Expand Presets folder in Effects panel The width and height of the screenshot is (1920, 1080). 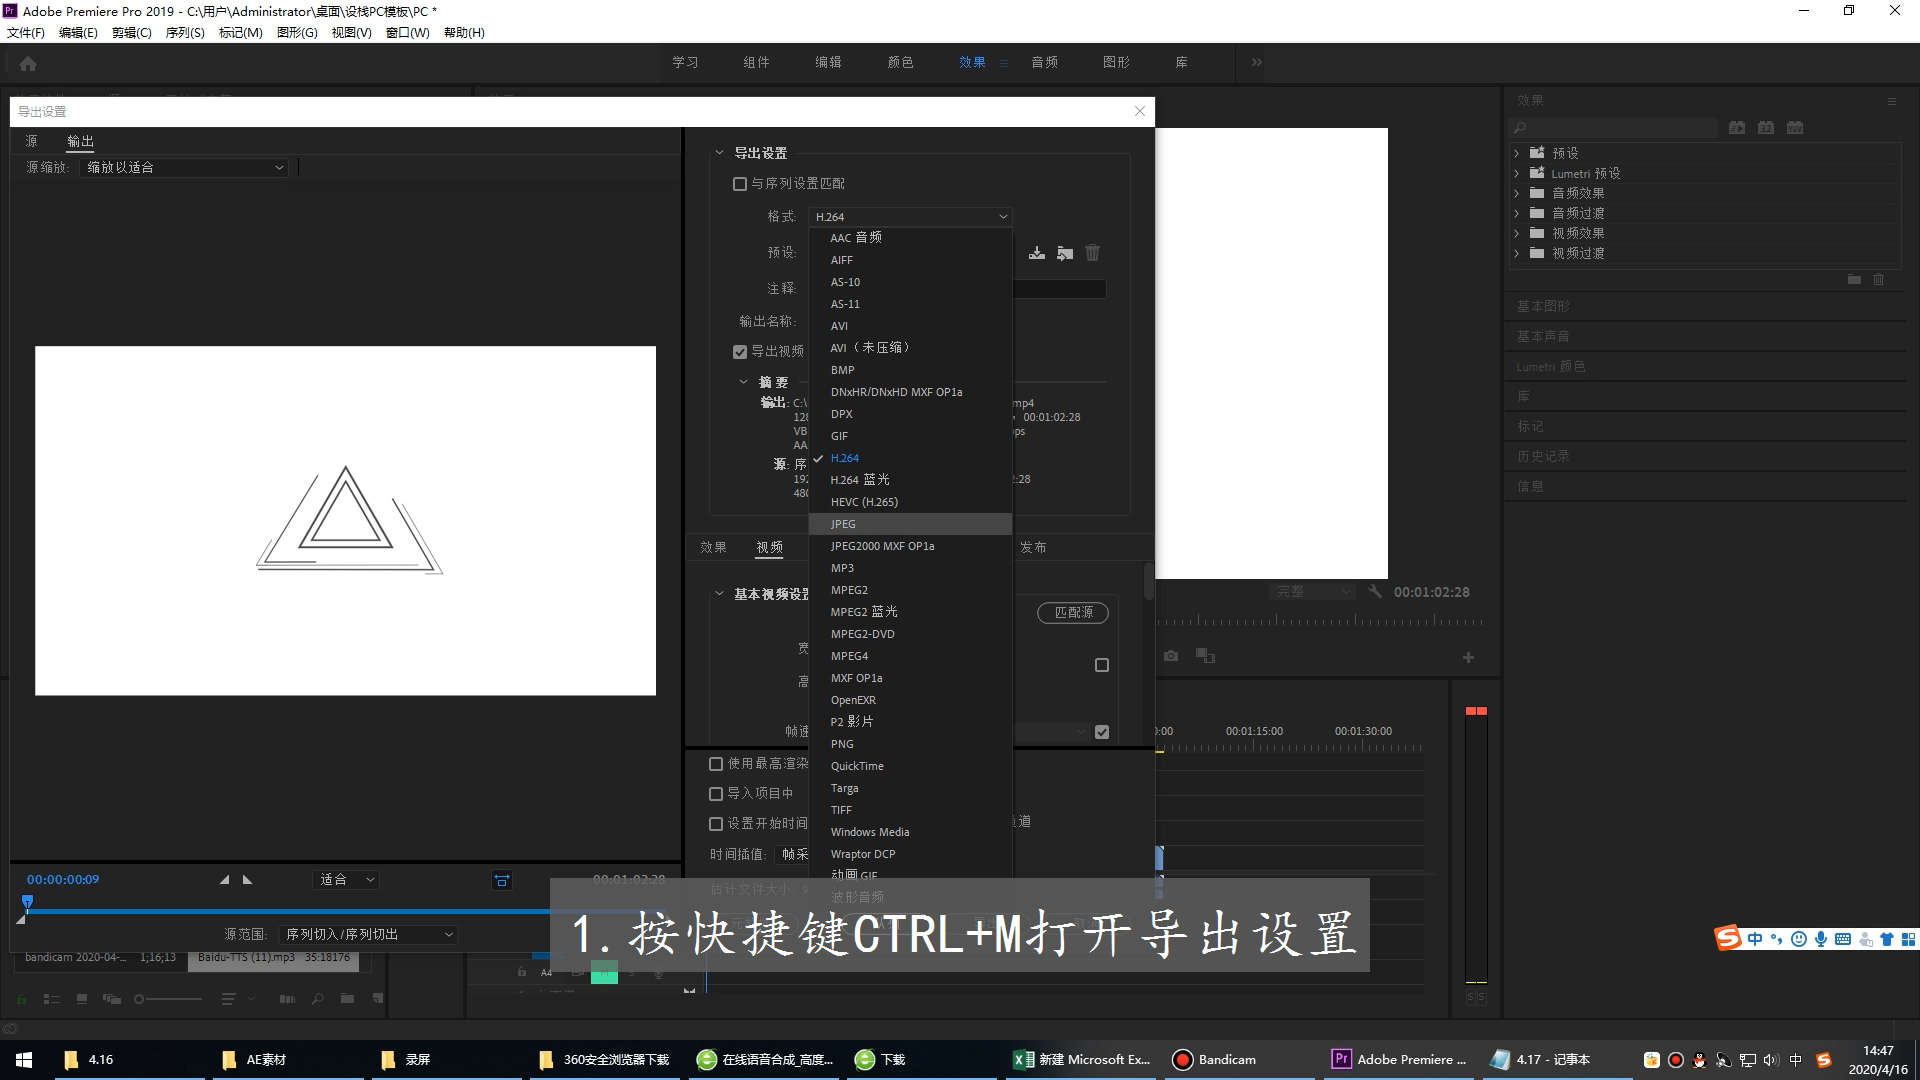1517,153
